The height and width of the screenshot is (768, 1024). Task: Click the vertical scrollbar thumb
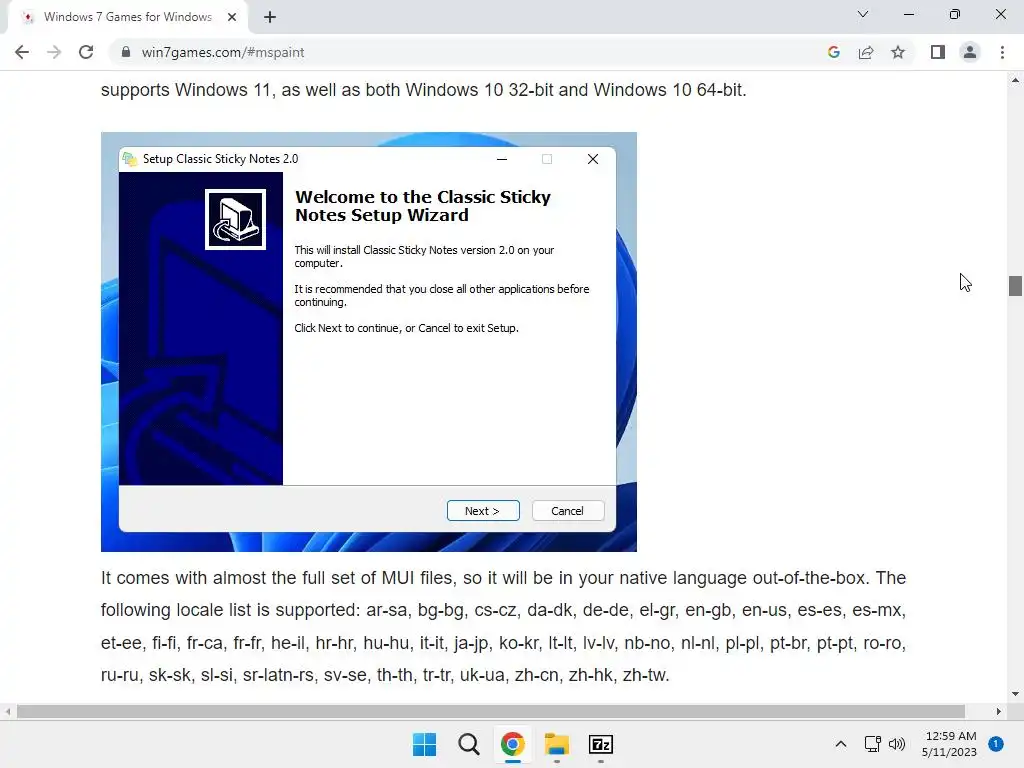click(x=1015, y=286)
